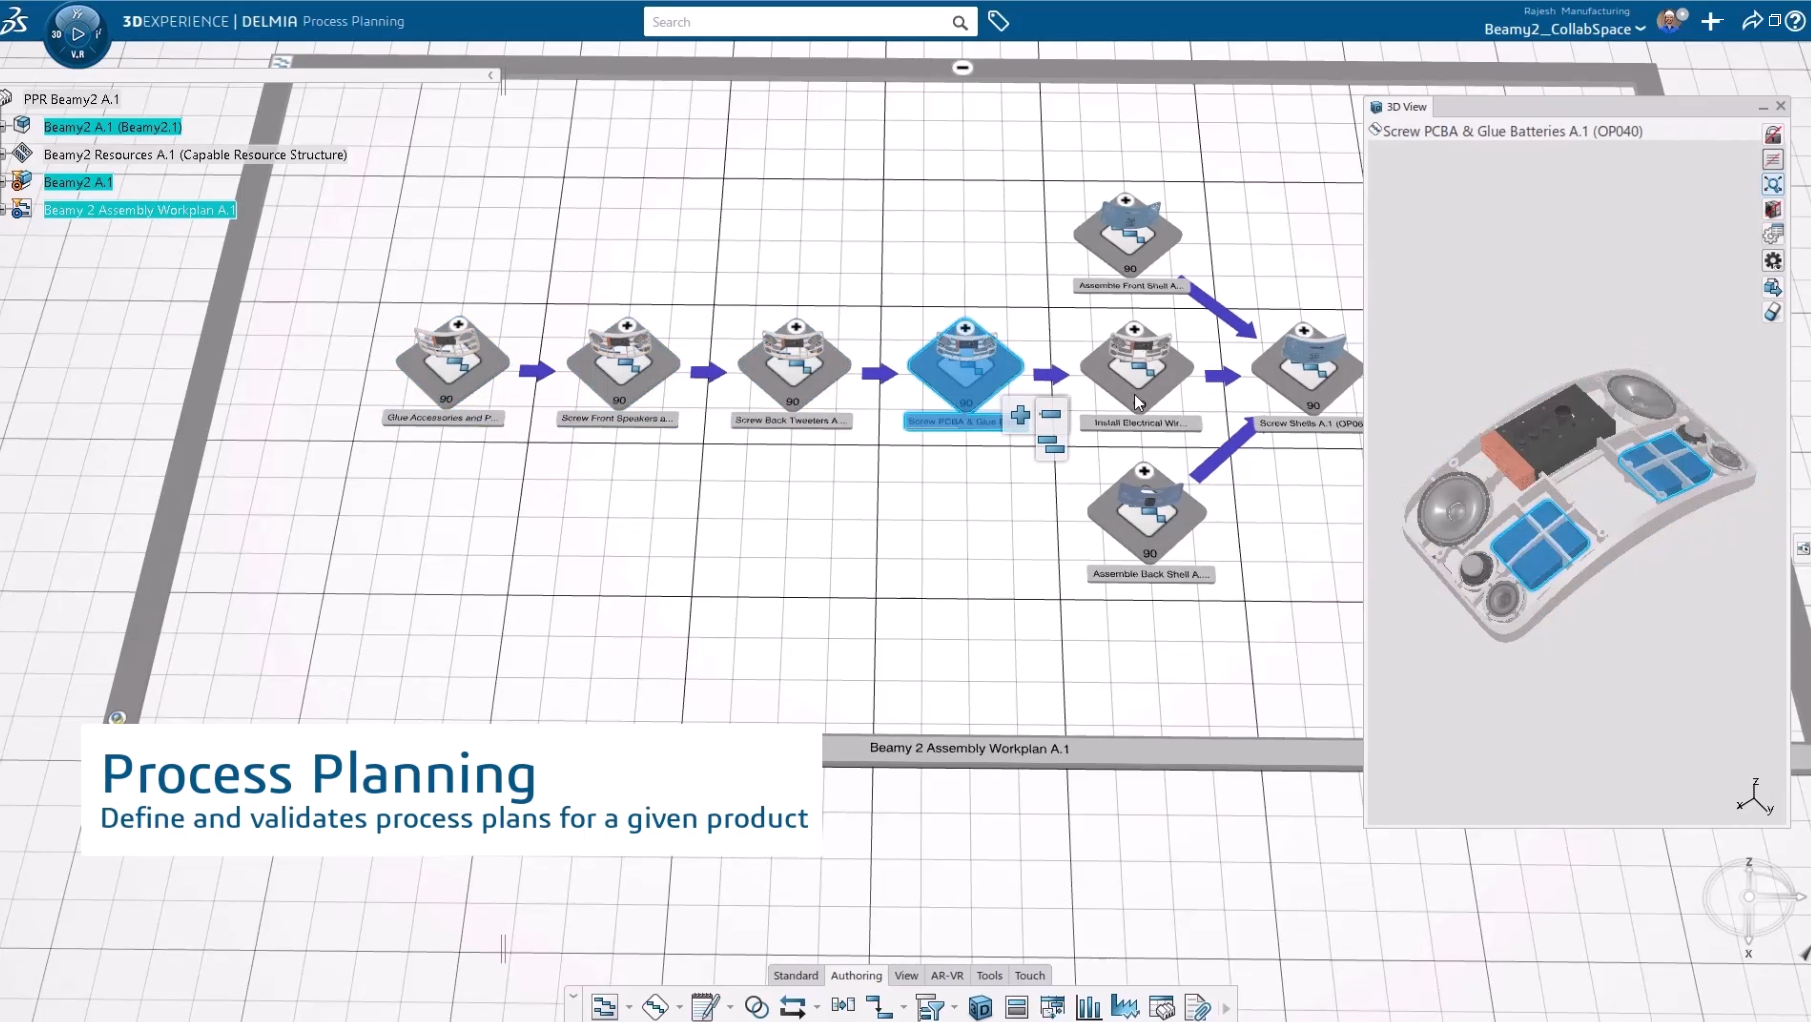The width and height of the screenshot is (1811, 1022).
Task: Click the bar chart icon in bottom toolbar
Action: tap(1088, 1007)
